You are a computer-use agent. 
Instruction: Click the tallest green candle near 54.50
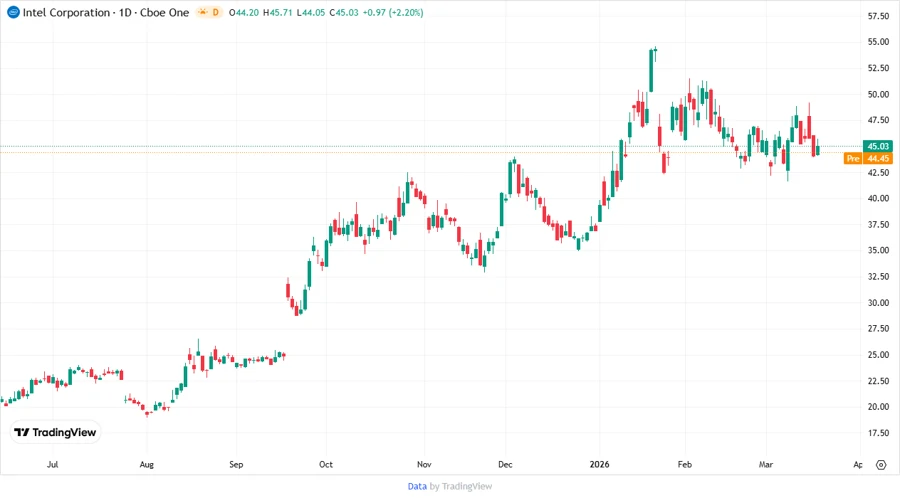point(651,71)
